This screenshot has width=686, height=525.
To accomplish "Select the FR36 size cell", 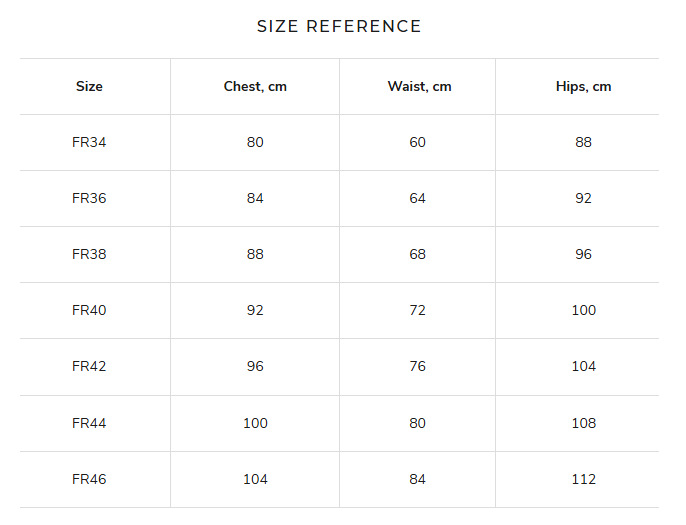I will 89,198.
